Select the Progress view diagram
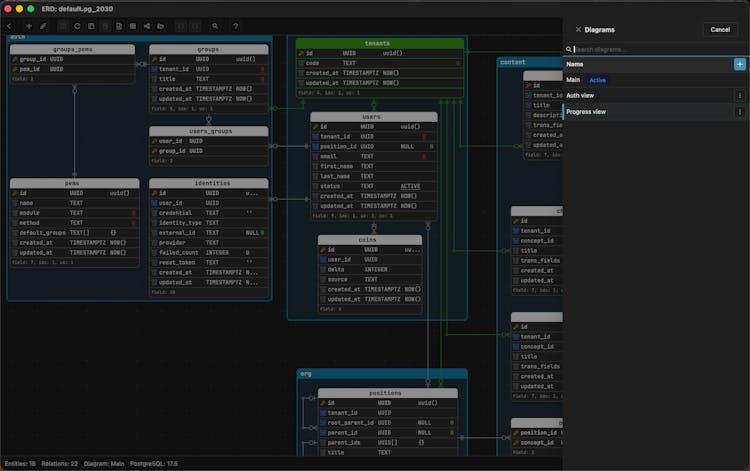 tap(586, 112)
